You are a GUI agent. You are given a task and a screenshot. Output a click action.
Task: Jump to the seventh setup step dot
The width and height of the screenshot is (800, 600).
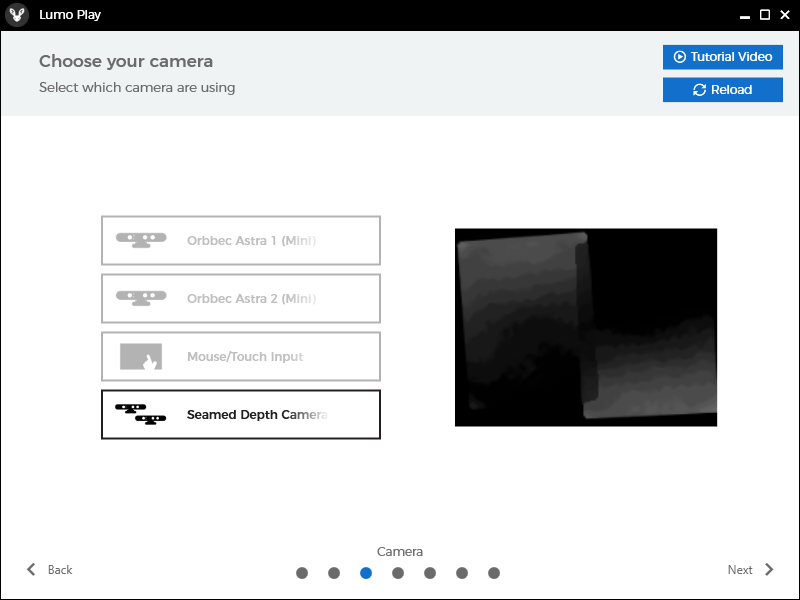pos(494,573)
